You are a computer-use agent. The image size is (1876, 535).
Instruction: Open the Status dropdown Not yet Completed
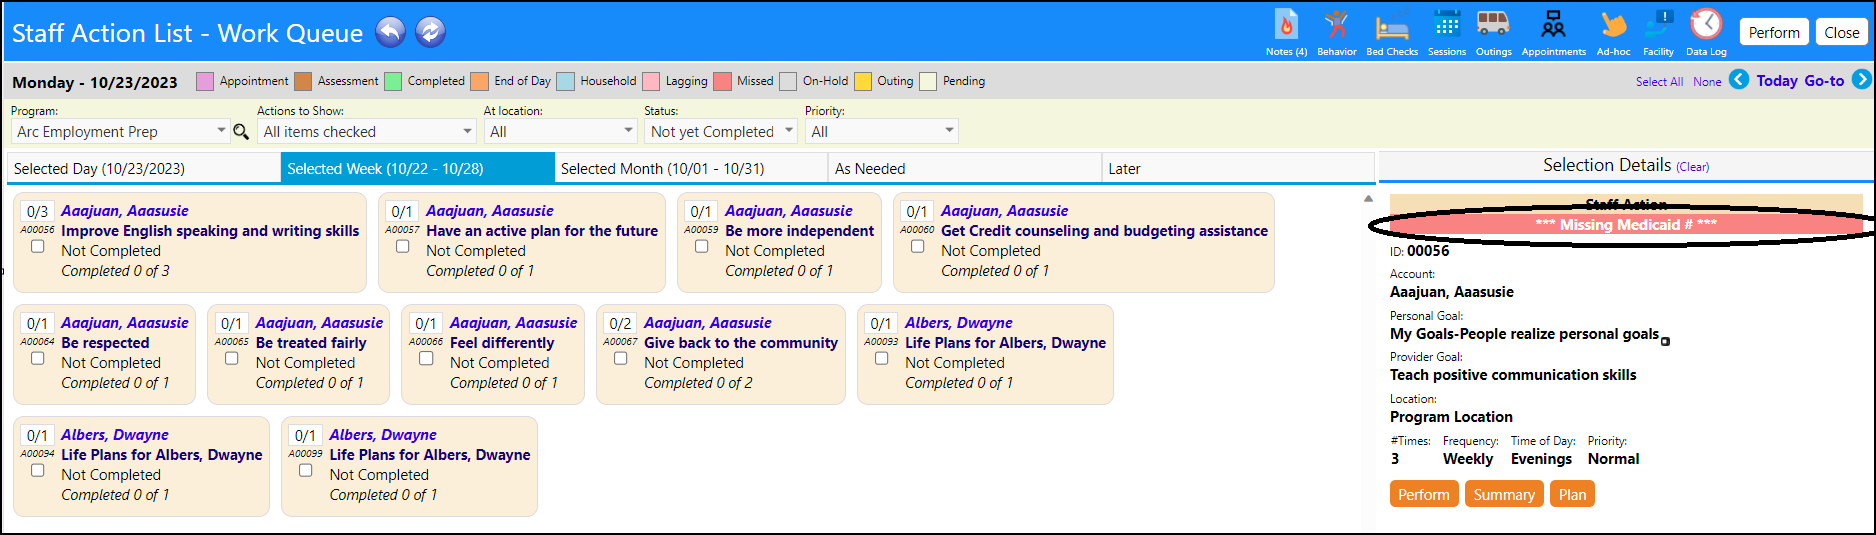pyautogui.click(x=720, y=131)
